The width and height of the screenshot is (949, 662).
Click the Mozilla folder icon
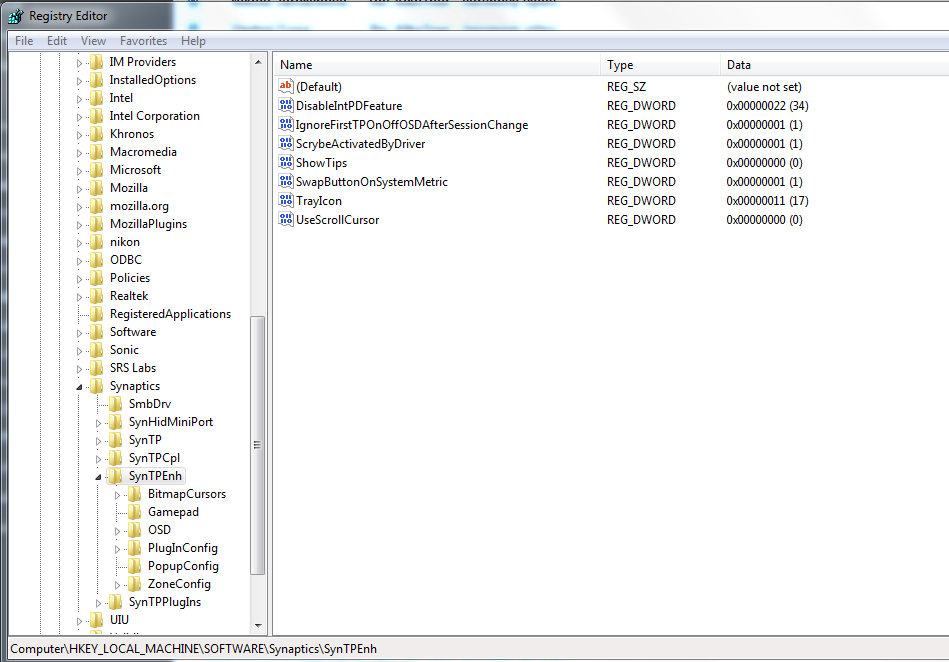pyautogui.click(x=97, y=188)
